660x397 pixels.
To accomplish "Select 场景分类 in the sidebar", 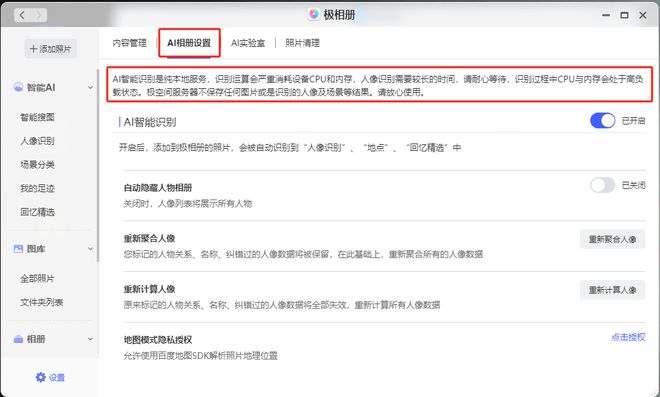I will (37, 165).
